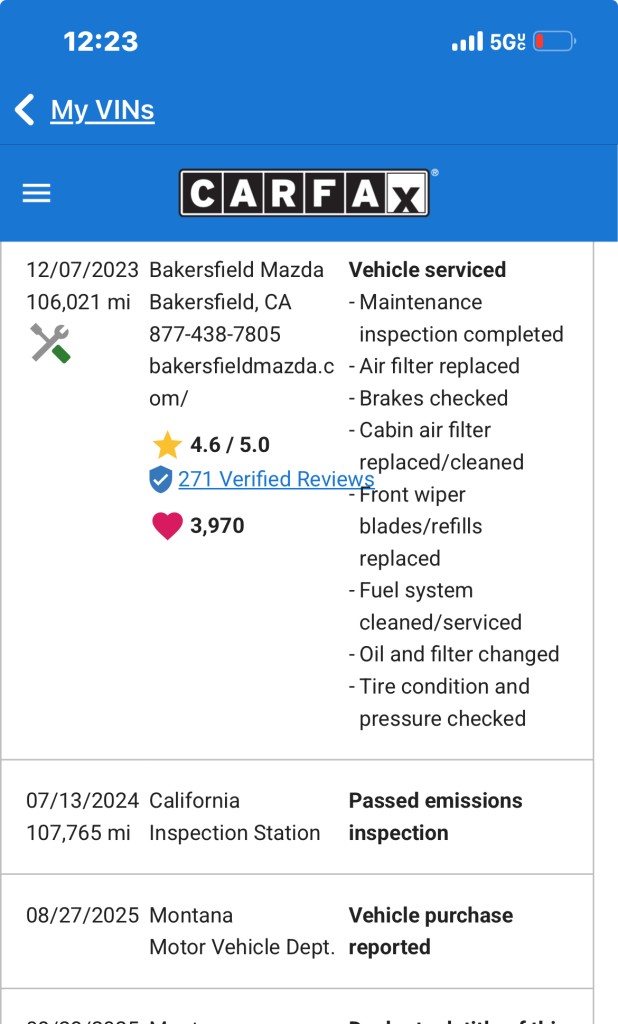The image size is (618, 1024).
Task: Tap the cellular signal bars
Action: 466,42
